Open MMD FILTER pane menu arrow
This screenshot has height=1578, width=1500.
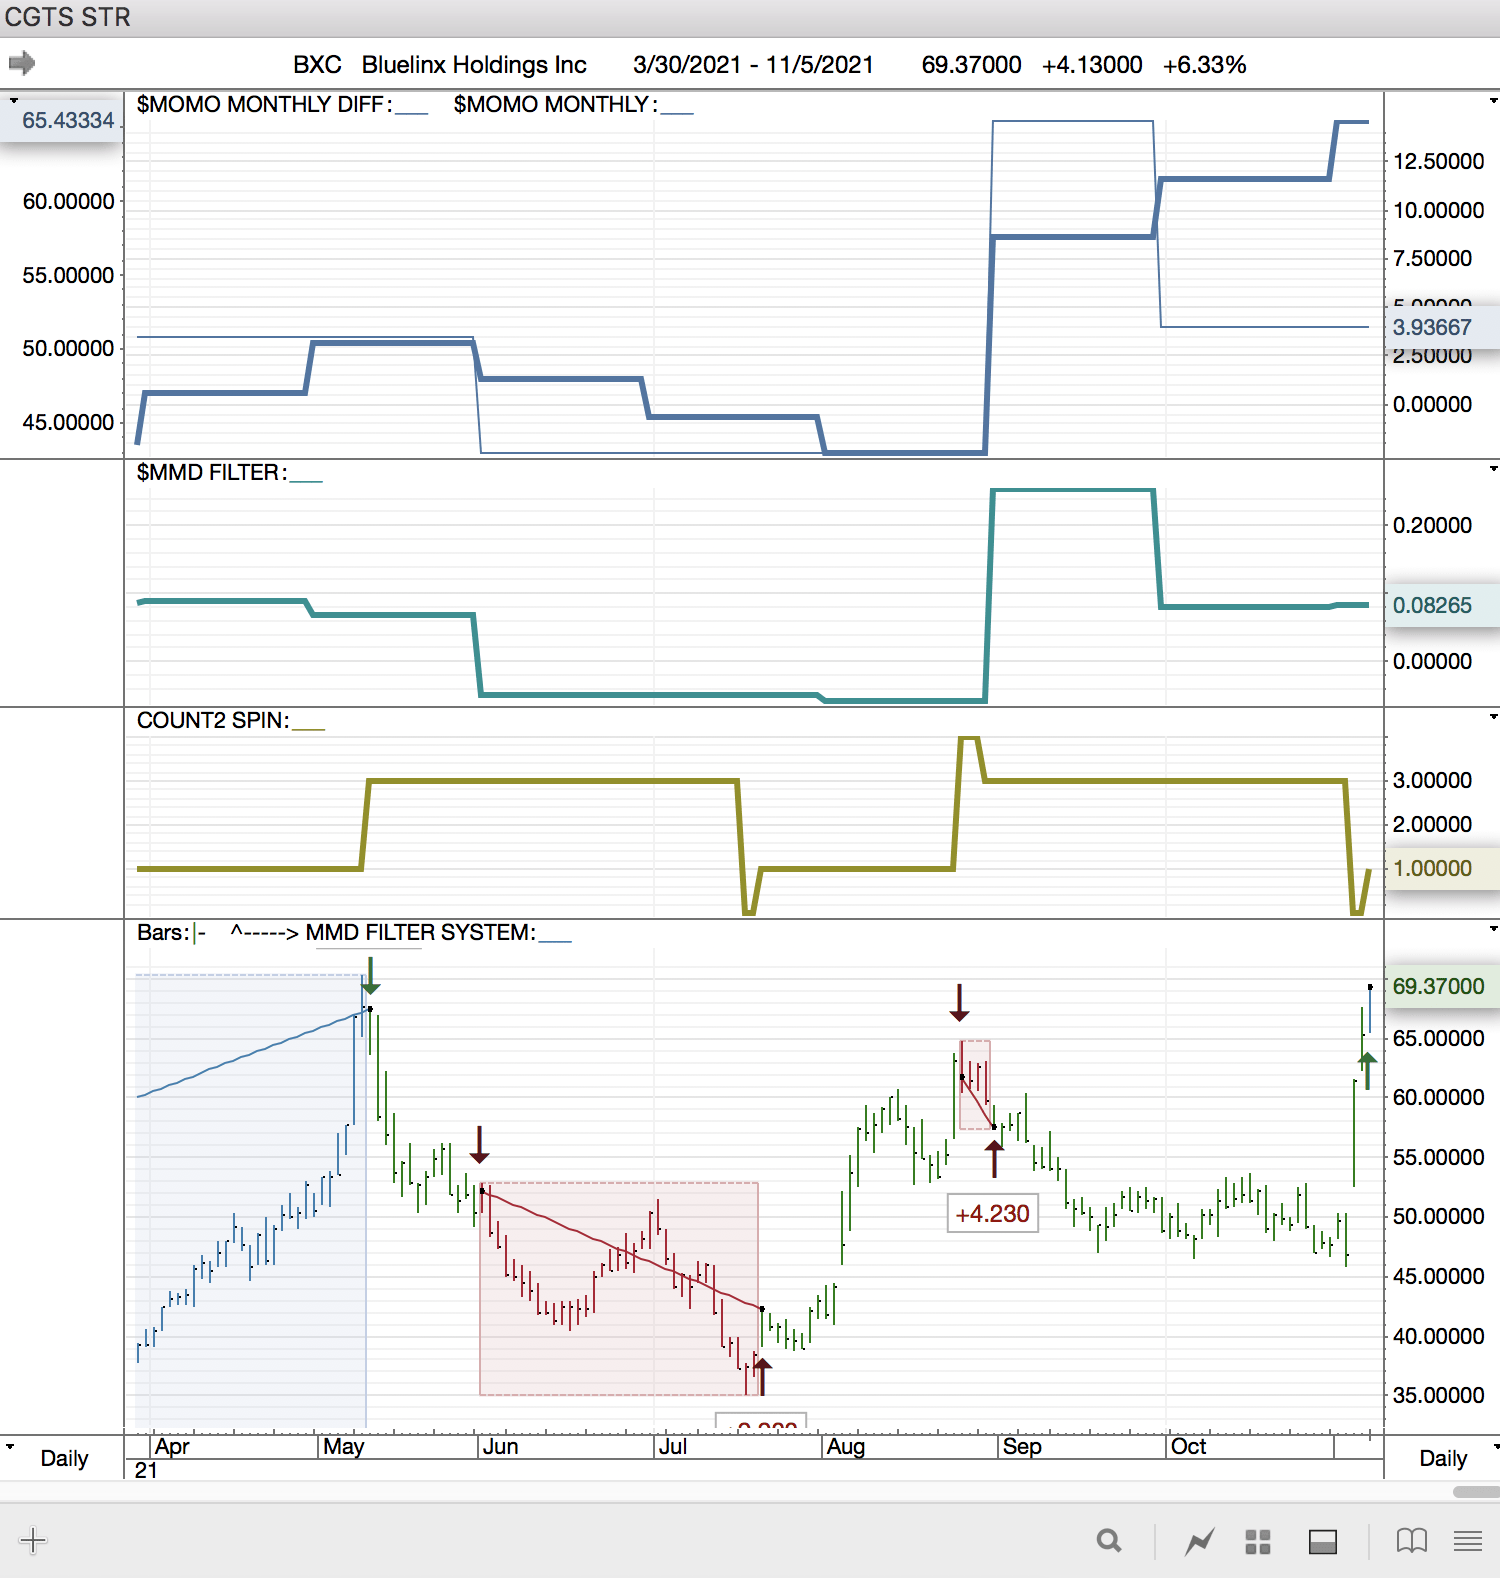tap(1494, 468)
